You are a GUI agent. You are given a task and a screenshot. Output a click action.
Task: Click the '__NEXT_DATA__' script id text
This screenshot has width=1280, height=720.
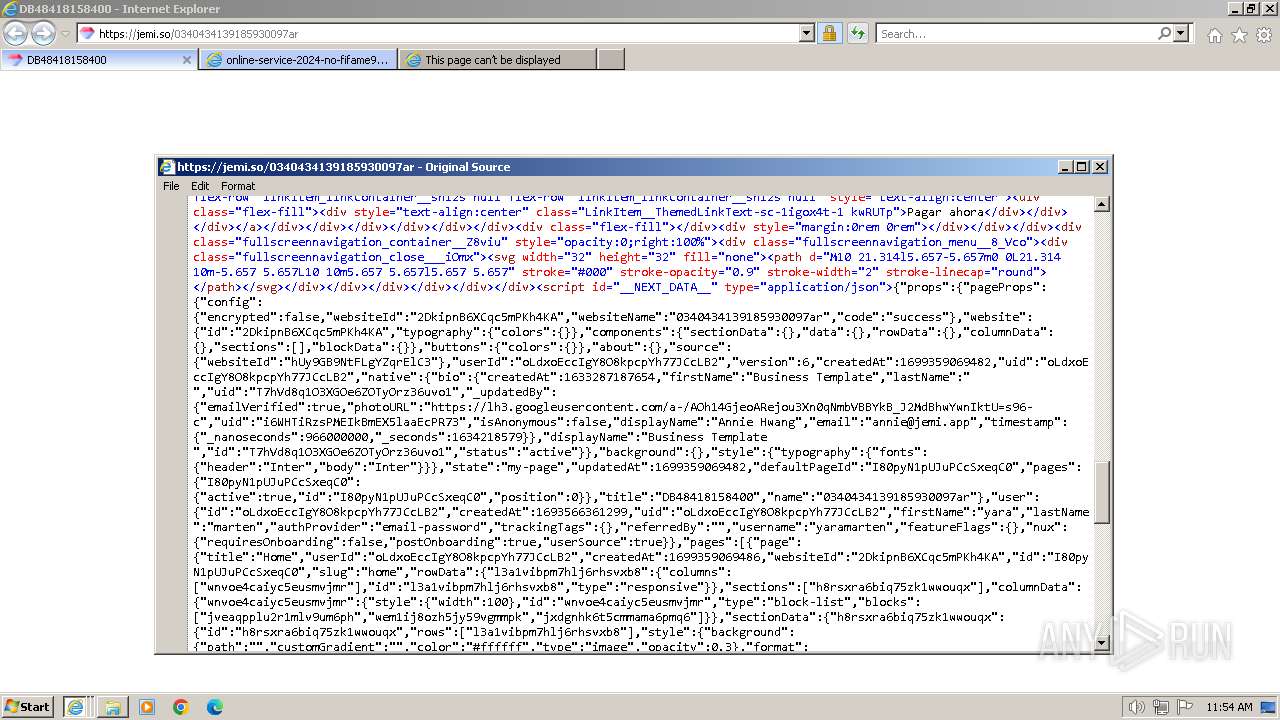(x=666, y=287)
